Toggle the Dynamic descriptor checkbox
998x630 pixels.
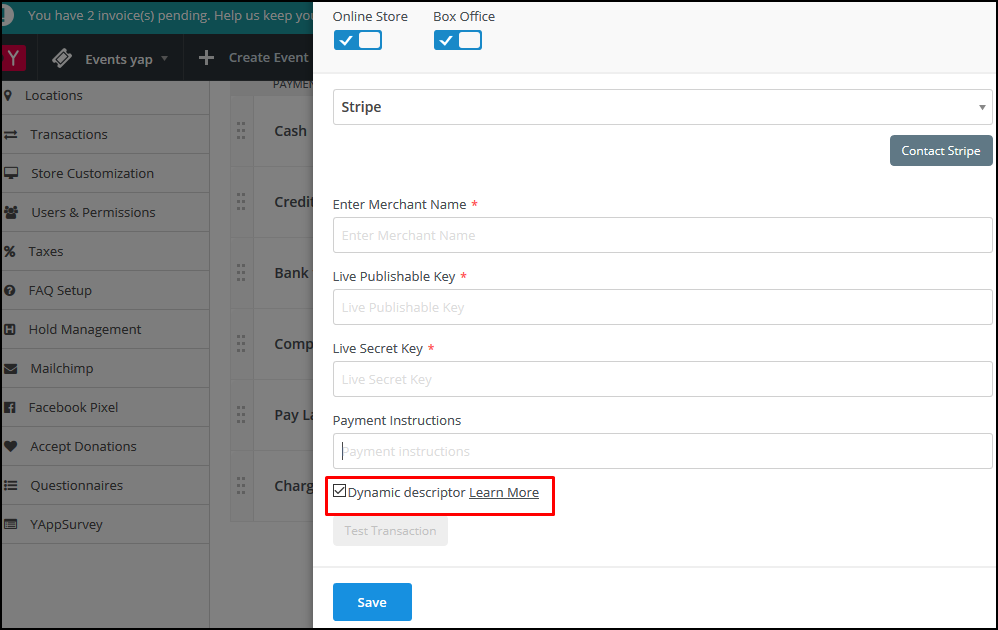341,491
